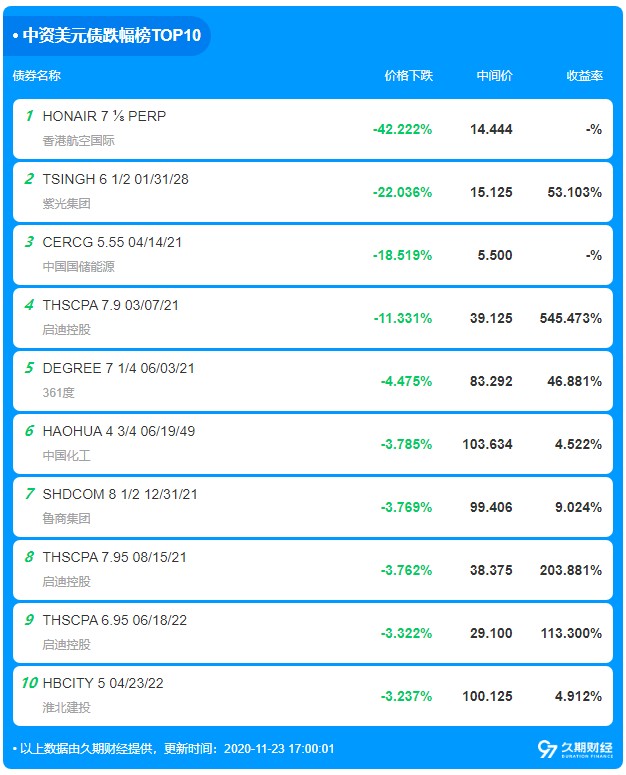Click the 中资美元债跌幅榜TOP10 title badge

[x=111, y=37]
